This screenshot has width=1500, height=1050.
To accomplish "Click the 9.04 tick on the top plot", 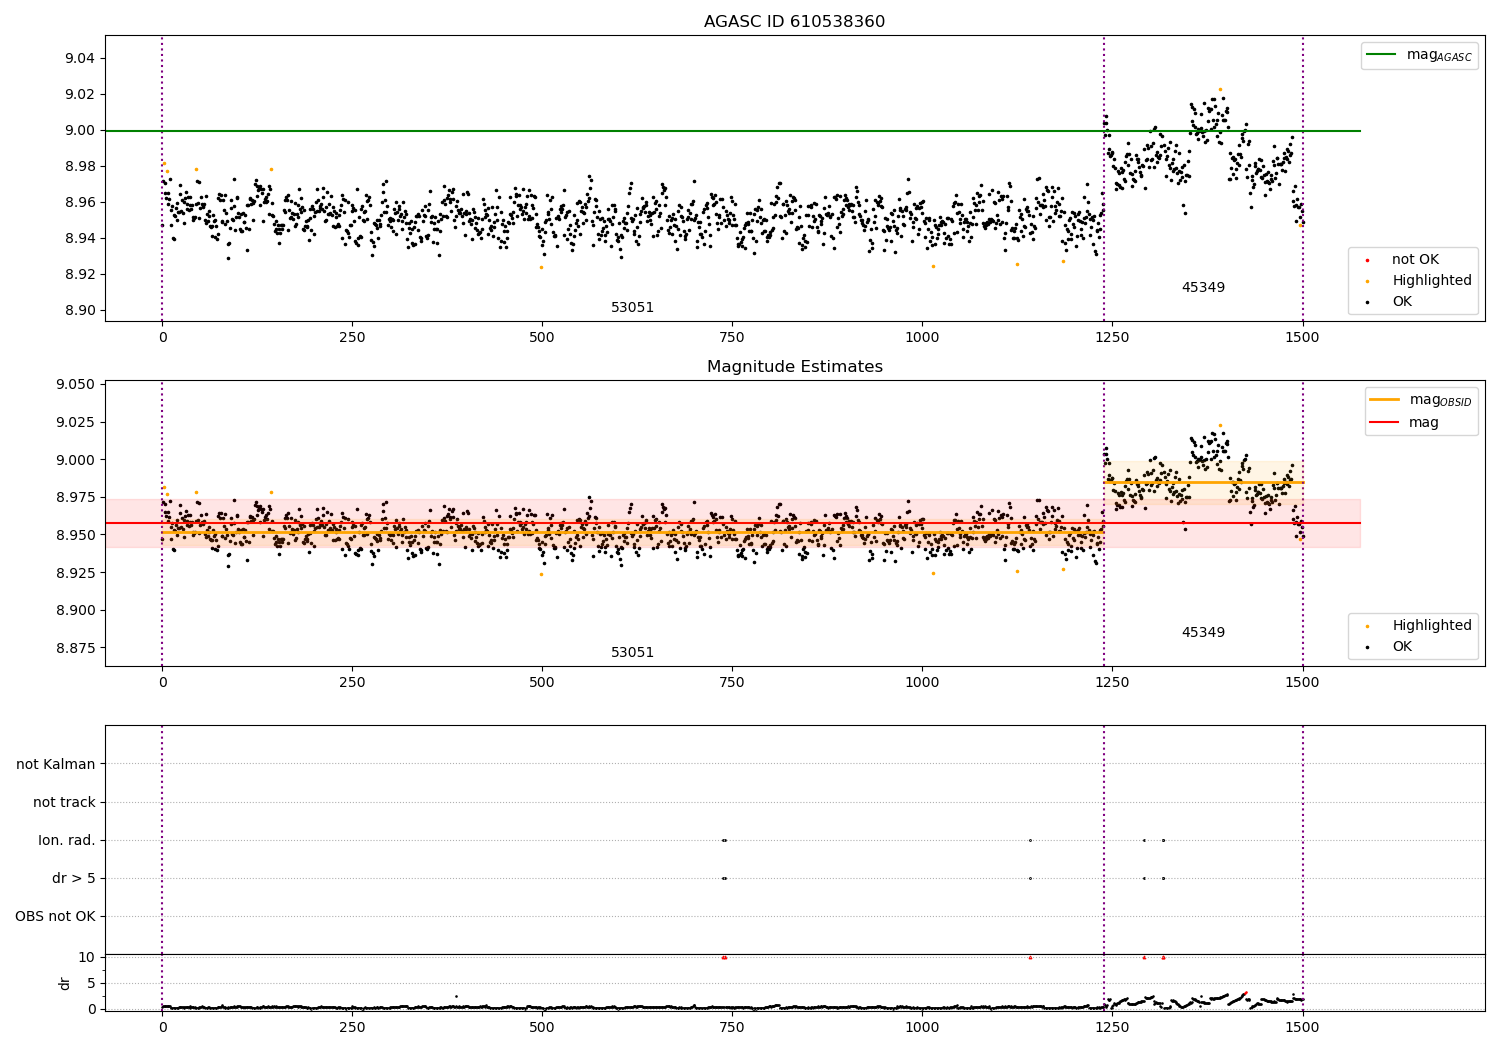I will 79,59.
